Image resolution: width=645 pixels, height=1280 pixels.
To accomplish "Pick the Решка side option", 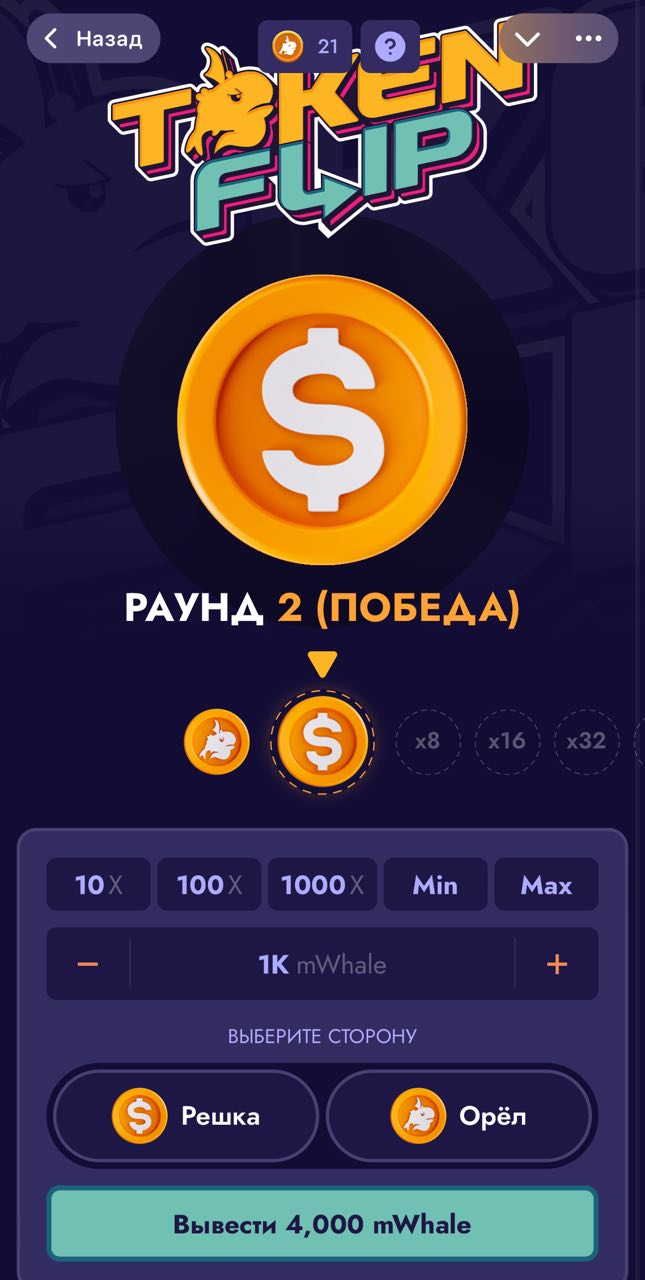I will click(x=186, y=1116).
